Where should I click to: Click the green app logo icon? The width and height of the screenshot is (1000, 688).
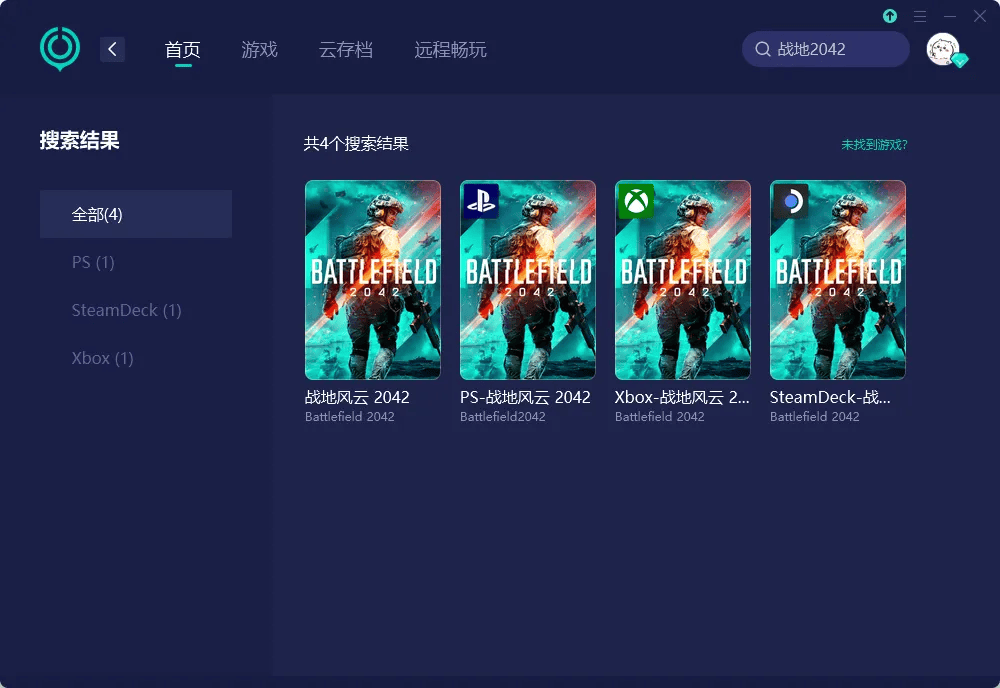click(60, 48)
